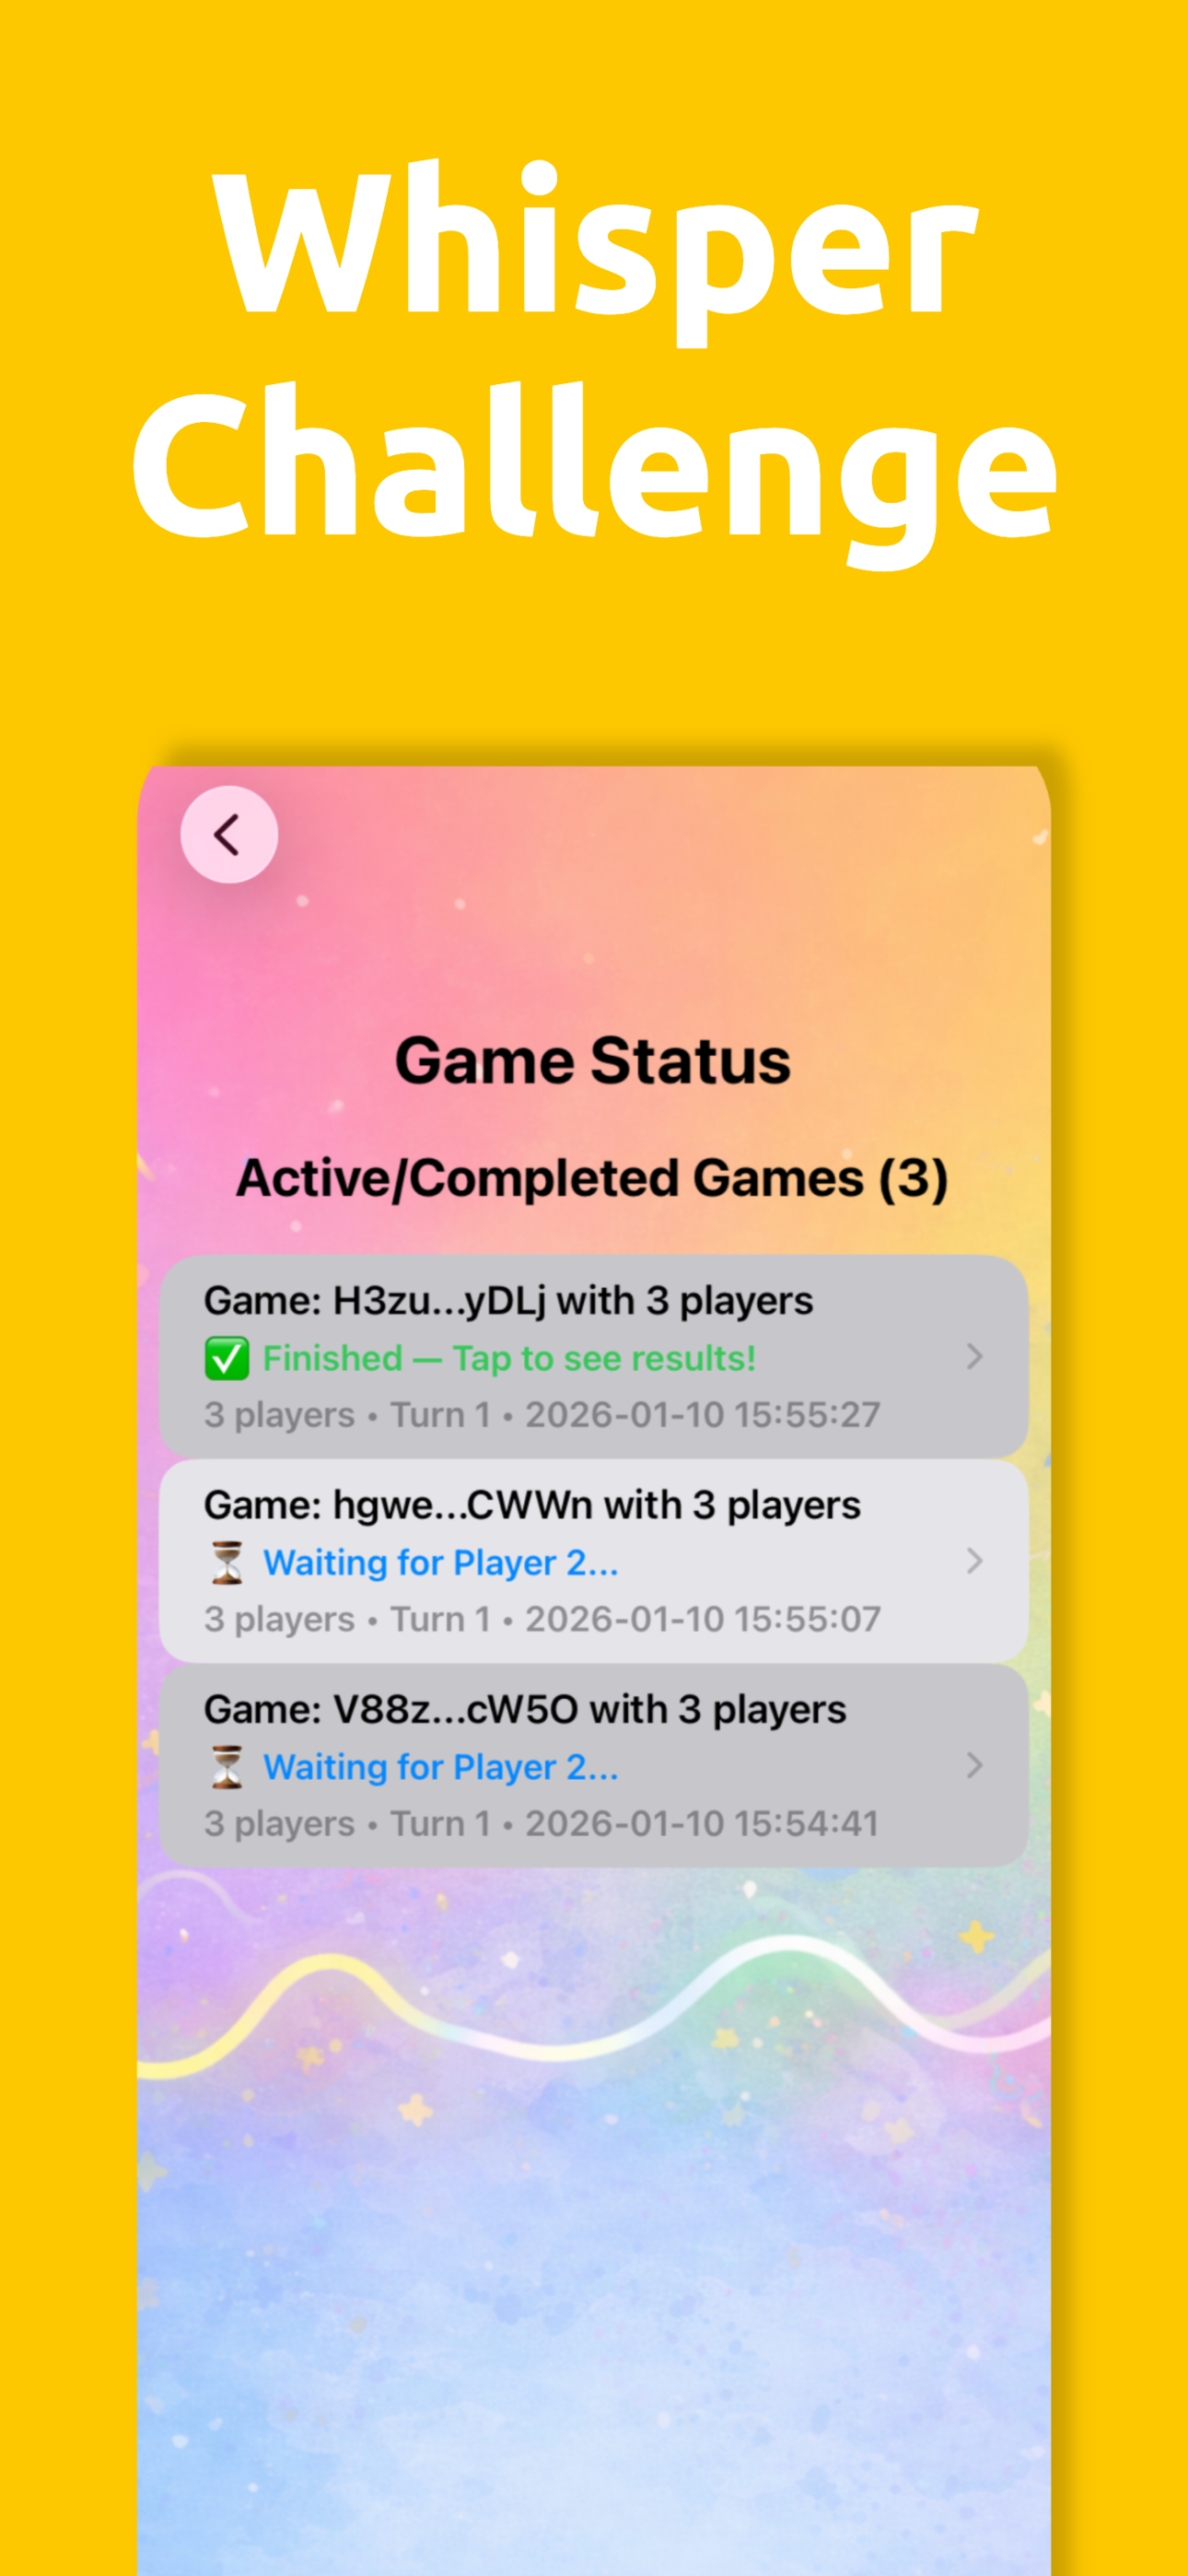Viewport: 1188px width, 2576px height.
Task: Select game title V88z...cW5O with 3 players
Action: [525, 1709]
